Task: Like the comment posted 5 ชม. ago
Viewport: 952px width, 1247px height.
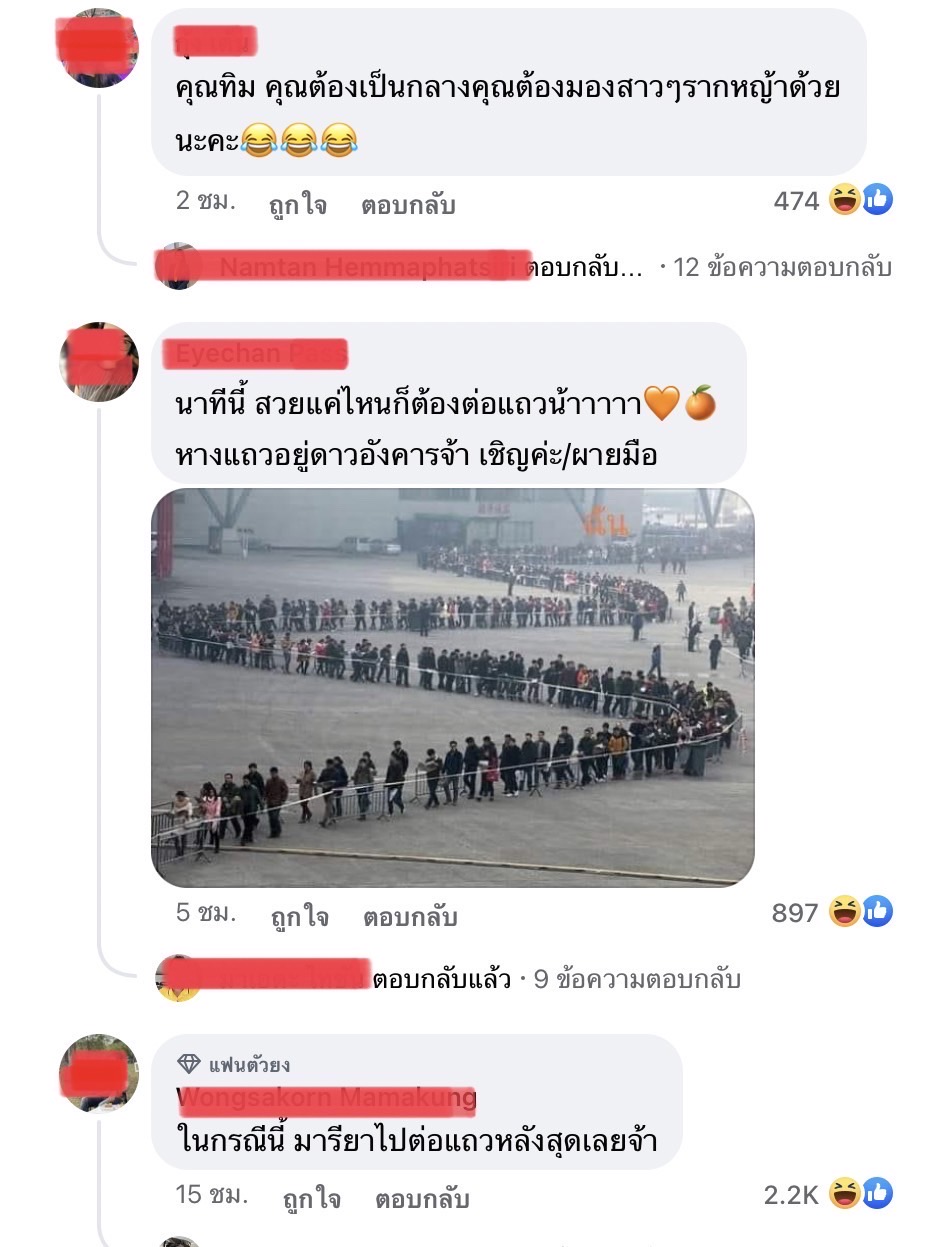Action: [x=299, y=917]
